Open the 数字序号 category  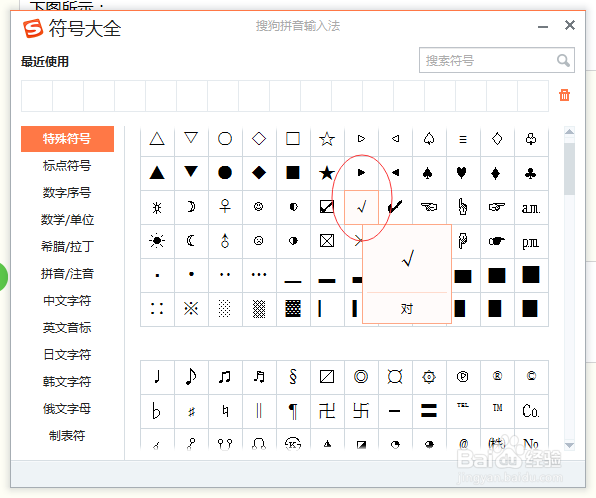[x=67, y=193]
